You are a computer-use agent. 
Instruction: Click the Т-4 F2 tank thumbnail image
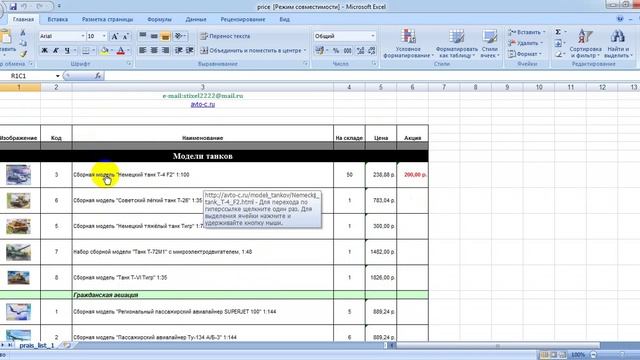(18, 175)
